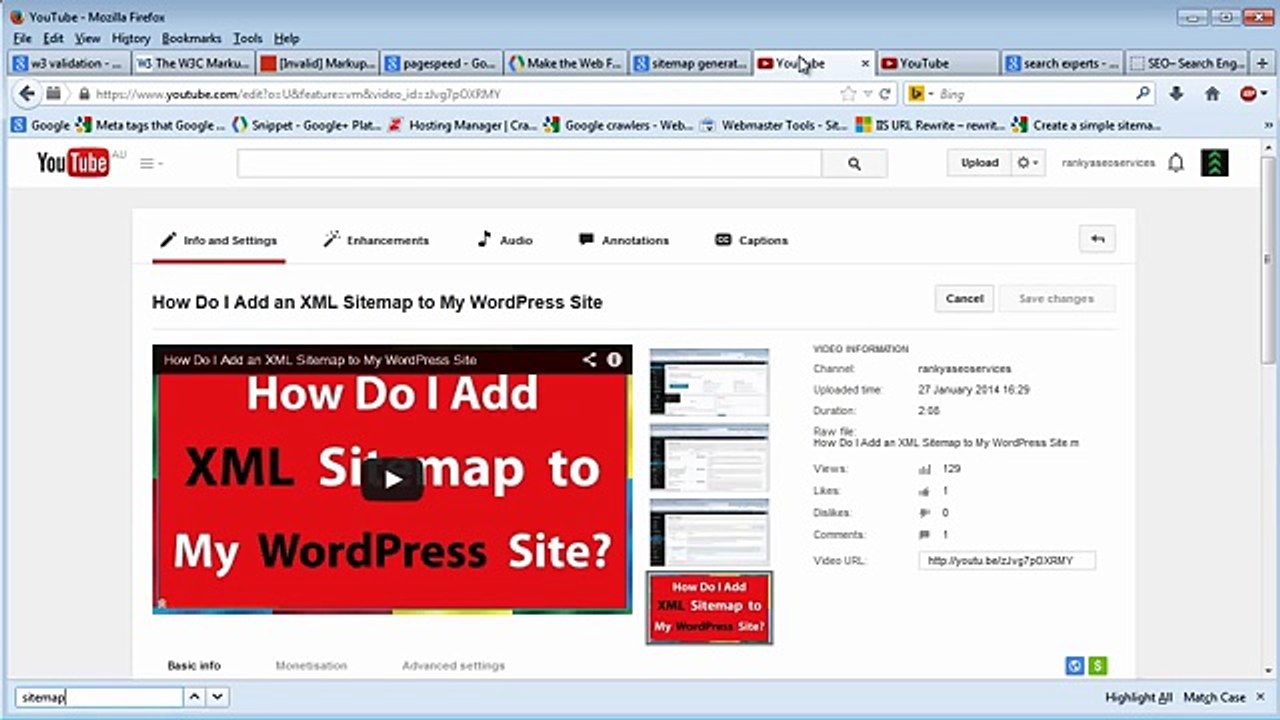Open the Hosting Manager bookmark
Image resolution: width=1280 pixels, height=720 pixels.
click(462, 125)
